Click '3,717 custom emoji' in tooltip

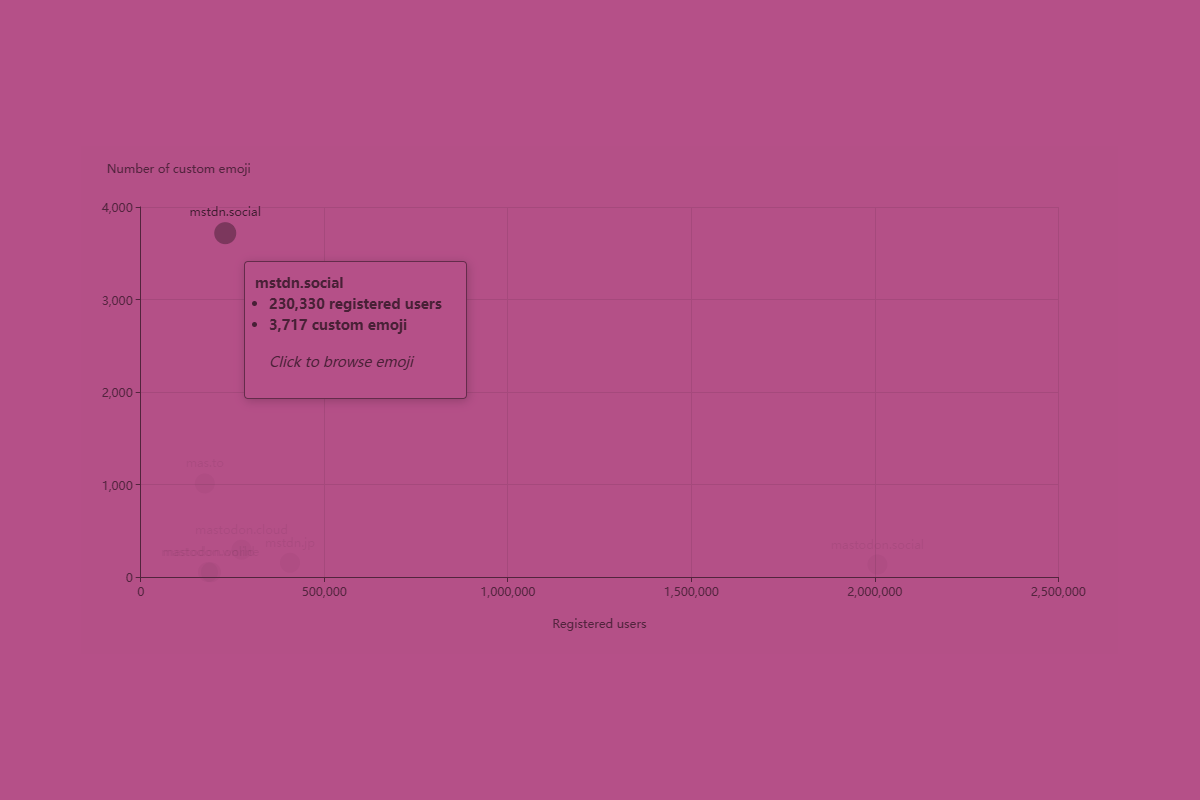coord(338,325)
